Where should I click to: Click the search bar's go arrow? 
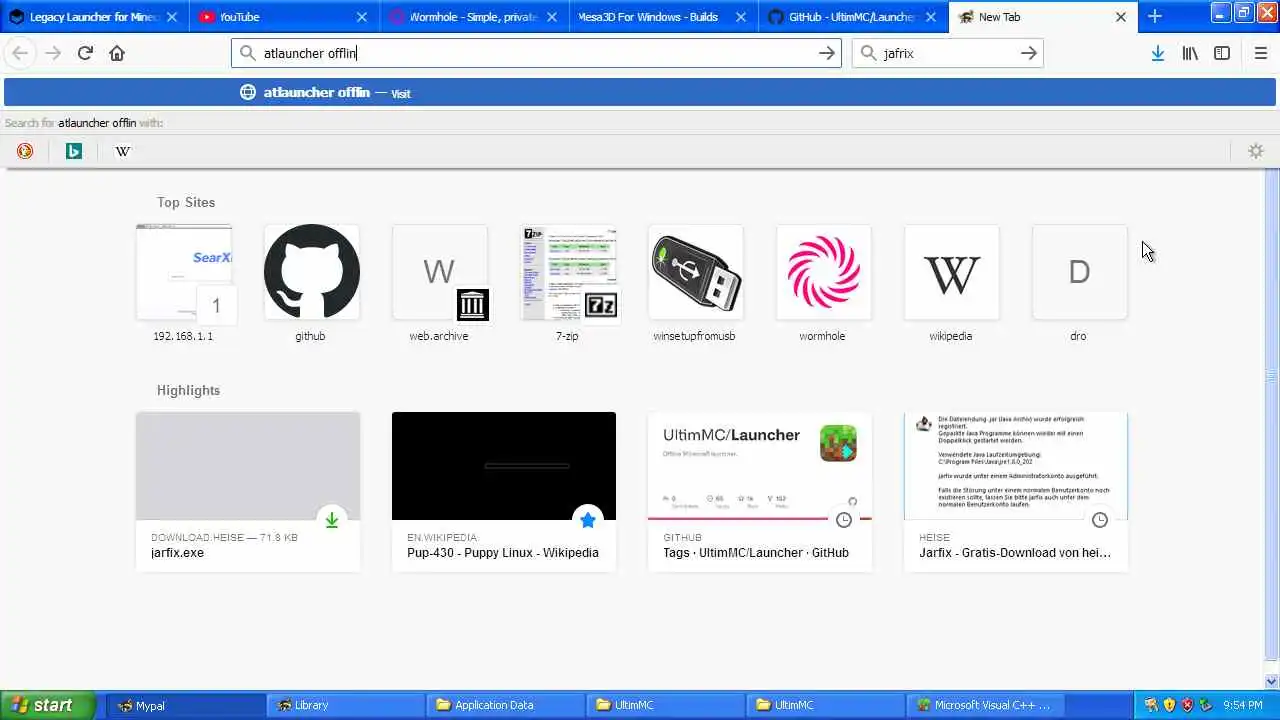pos(1029,53)
